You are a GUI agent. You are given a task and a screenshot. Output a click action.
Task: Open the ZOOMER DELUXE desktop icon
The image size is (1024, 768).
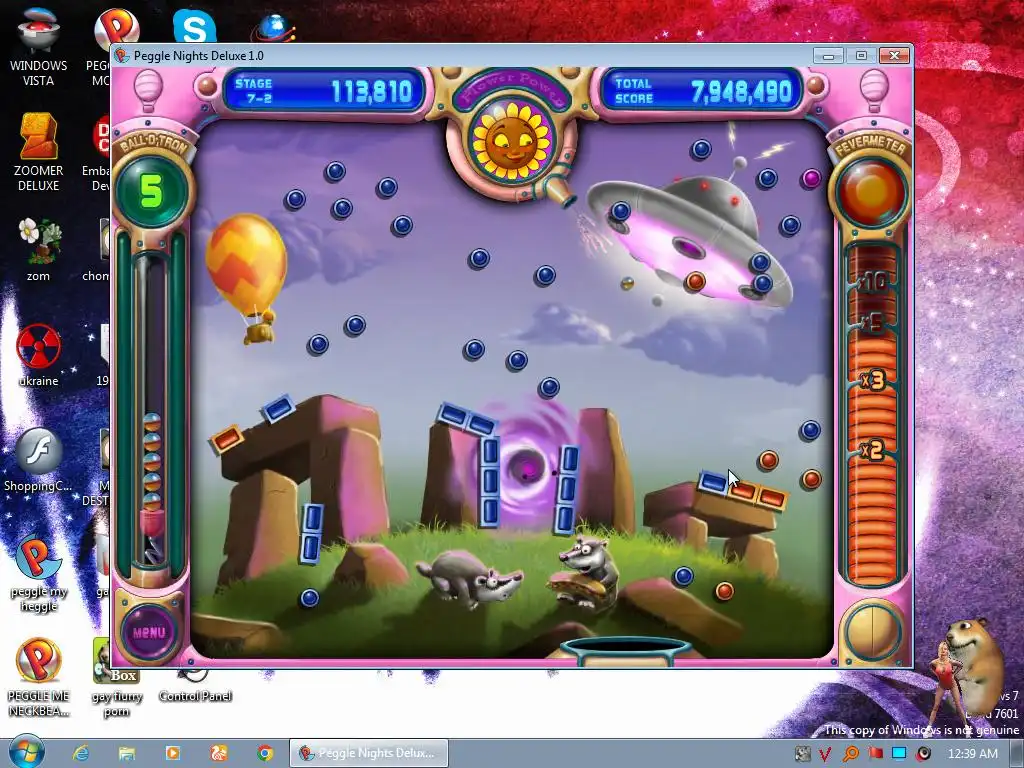38,152
